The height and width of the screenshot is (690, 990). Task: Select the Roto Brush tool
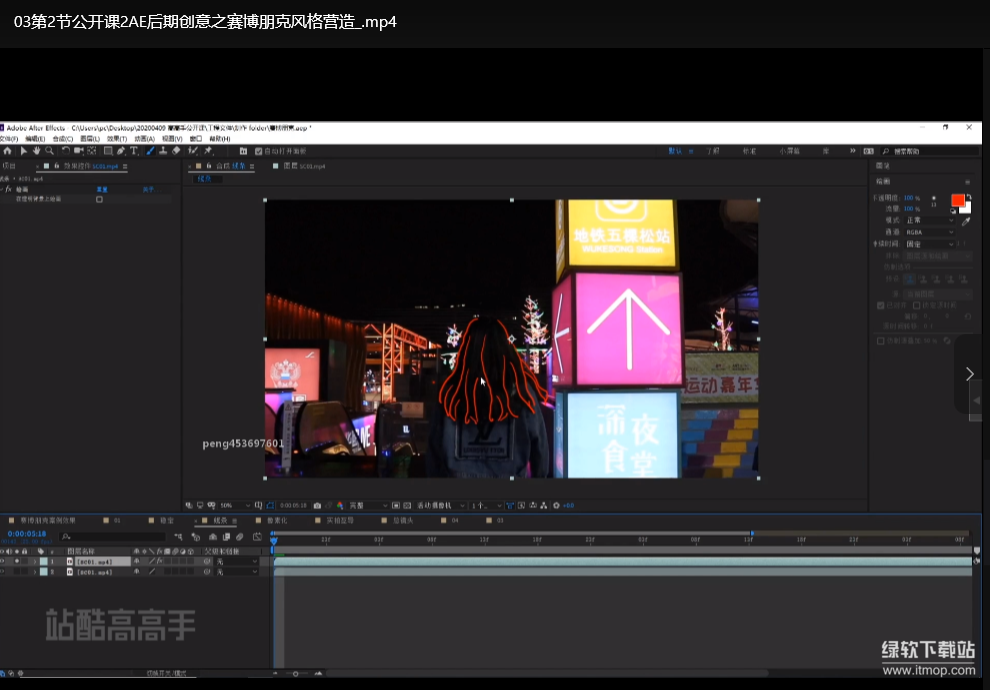(x=193, y=151)
